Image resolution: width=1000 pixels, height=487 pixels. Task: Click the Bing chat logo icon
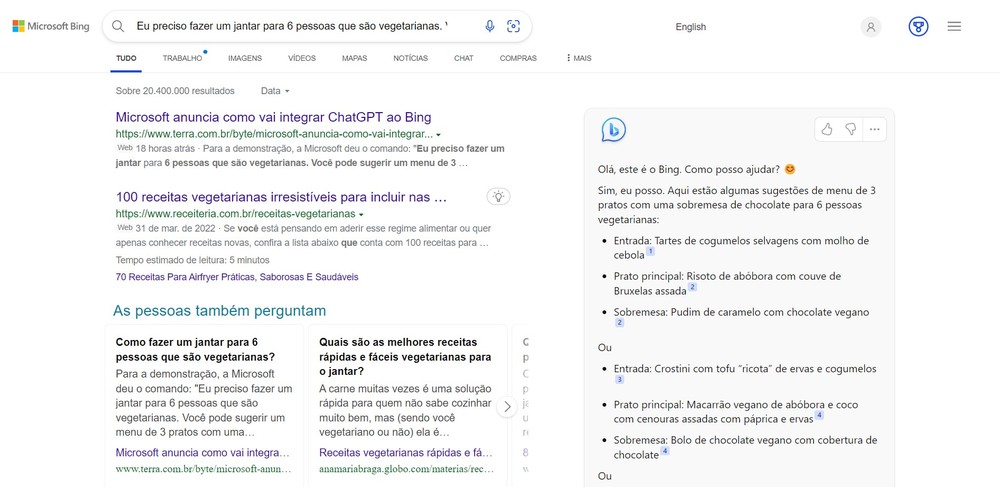(614, 130)
